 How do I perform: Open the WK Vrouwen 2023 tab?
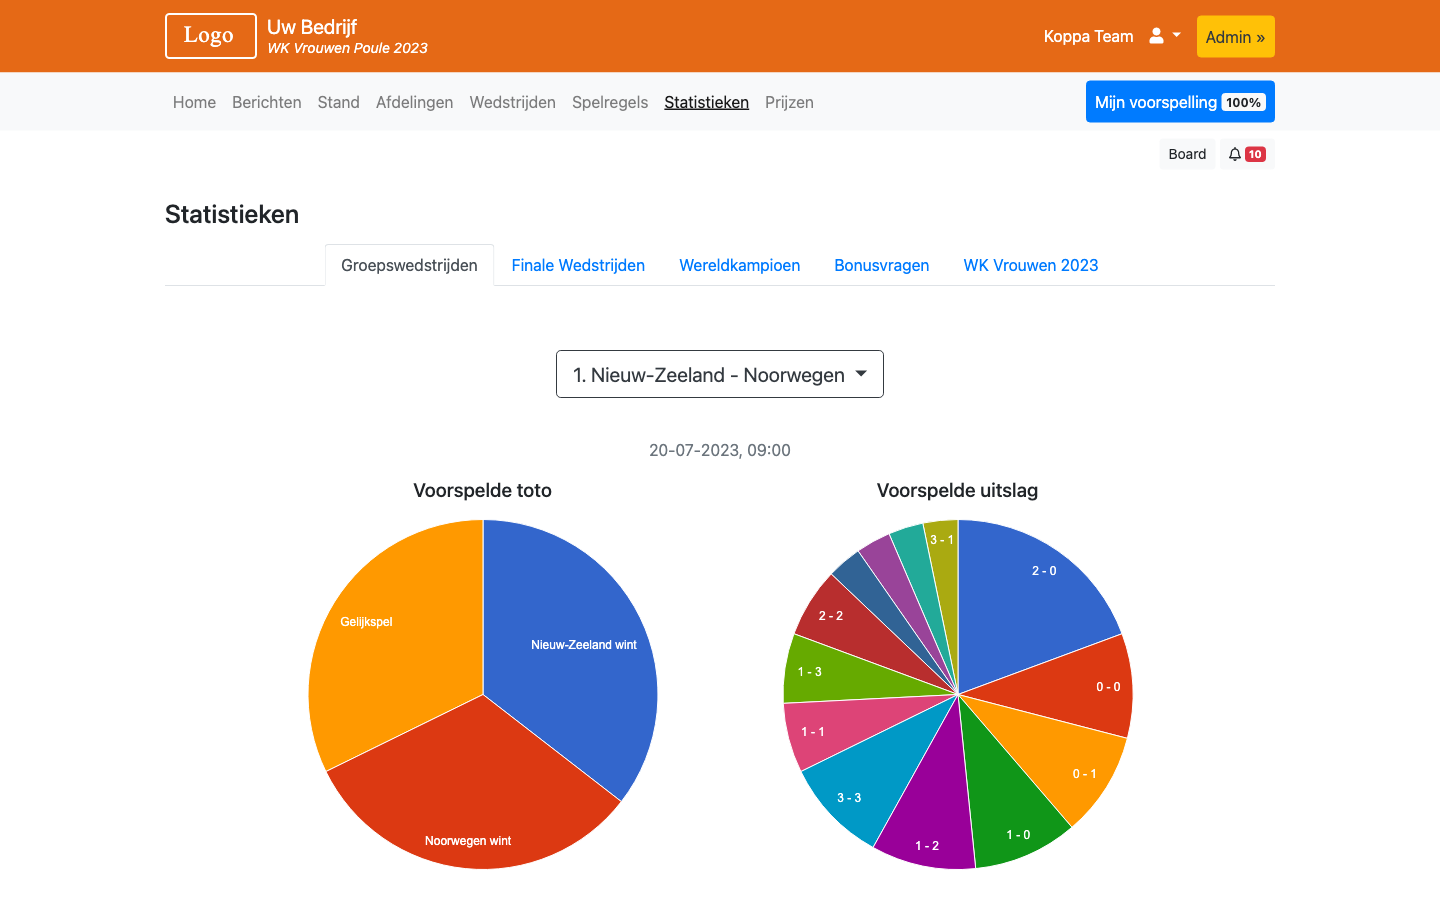(x=1031, y=265)
